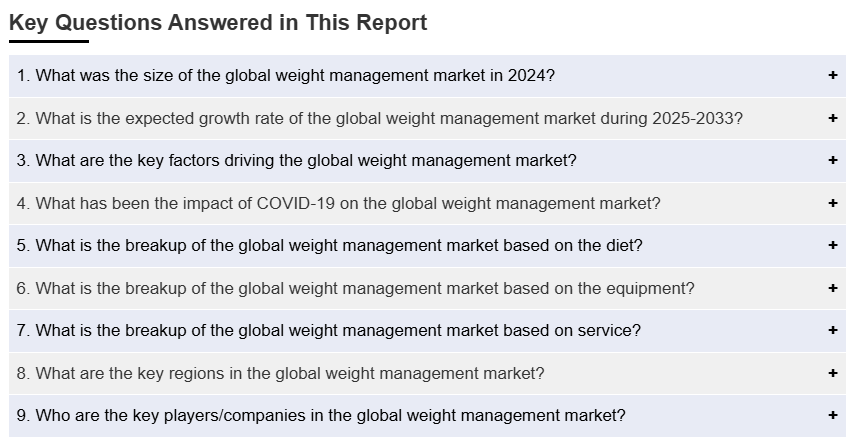Expand the breakup based on service question
Viewport: 854px width, 444px height.
click(329, 330)
